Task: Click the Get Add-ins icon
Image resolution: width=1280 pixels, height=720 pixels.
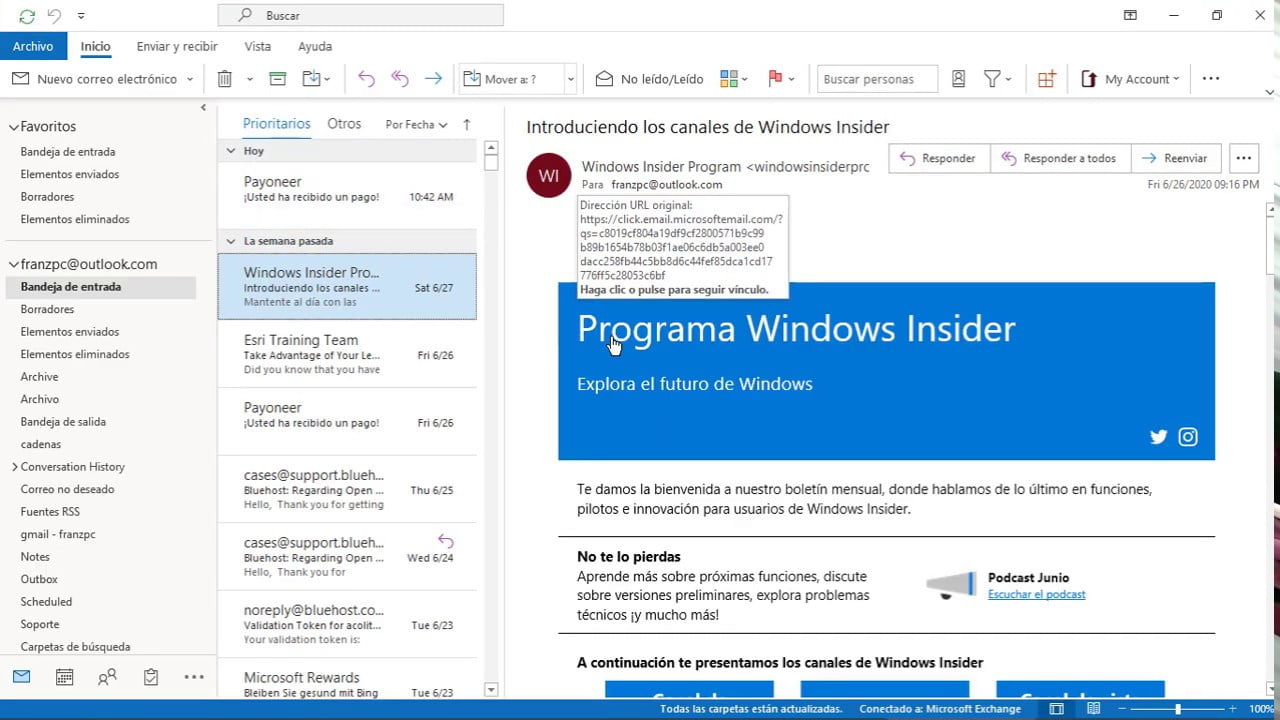Action: 1046,79
